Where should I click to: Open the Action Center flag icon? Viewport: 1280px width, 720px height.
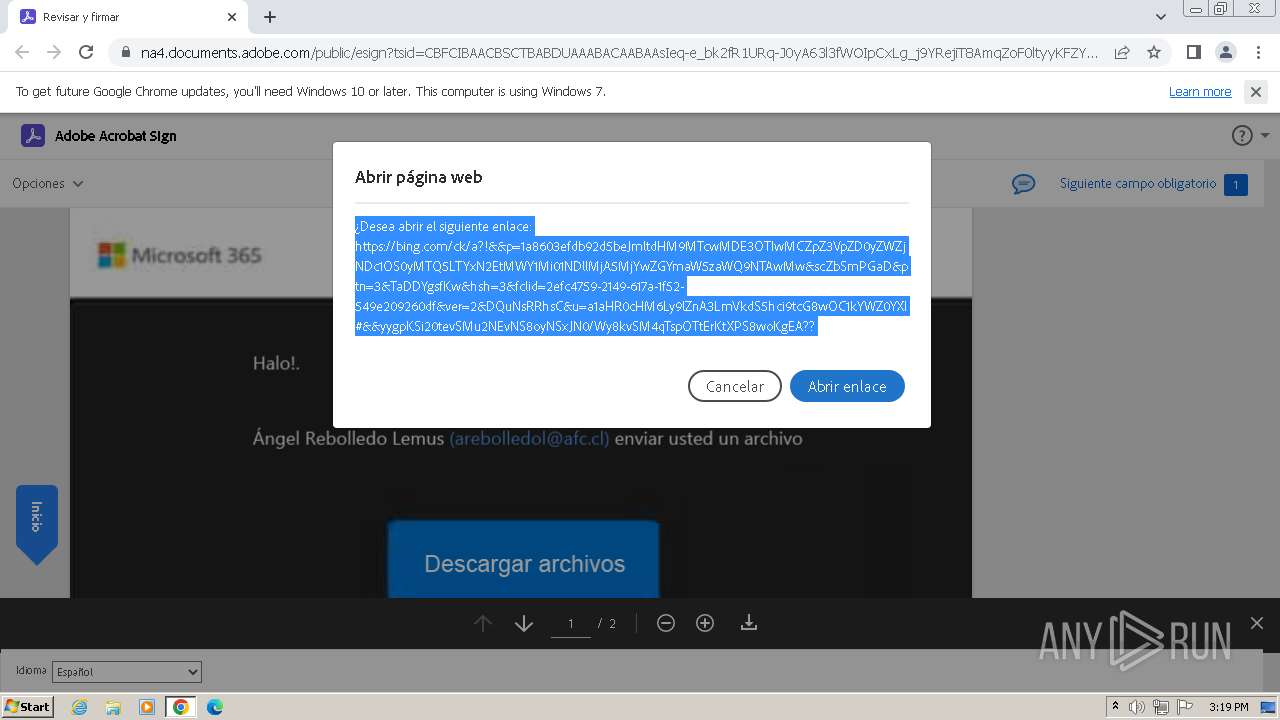coord(1185,707)
